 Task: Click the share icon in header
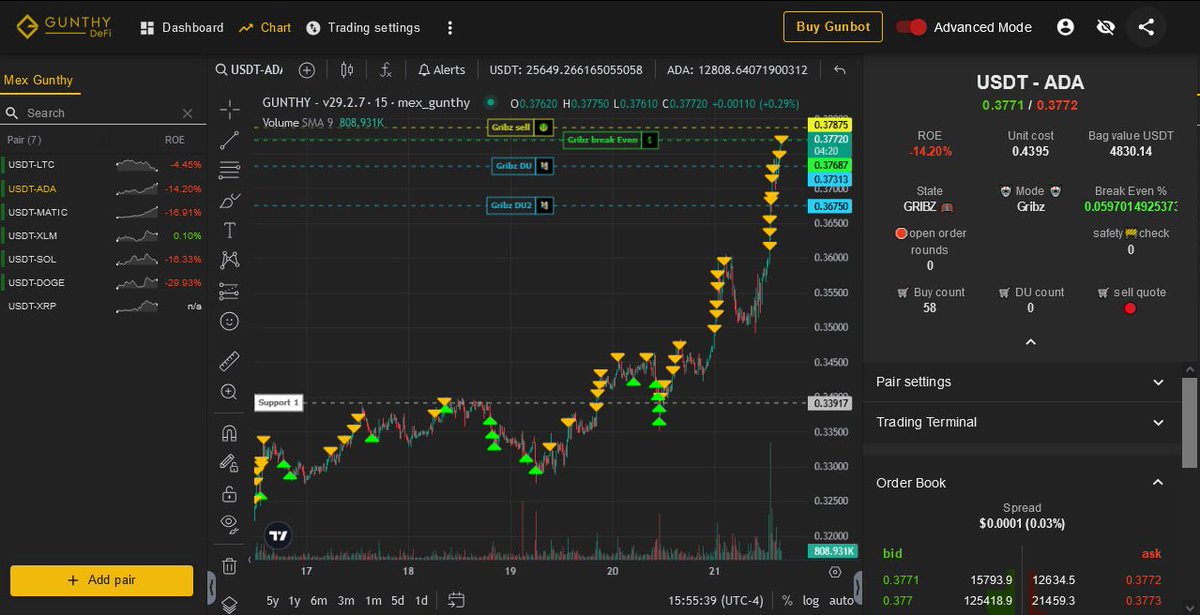[1146, 27]
